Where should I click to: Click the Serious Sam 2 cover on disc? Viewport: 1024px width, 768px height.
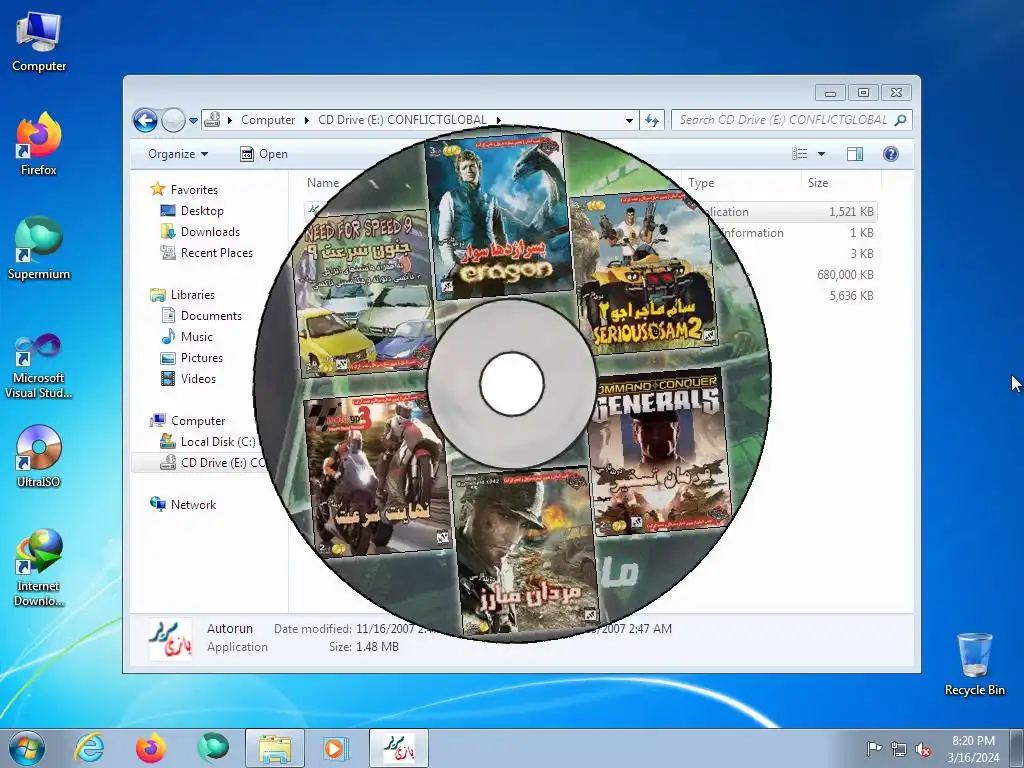(643, 272)
